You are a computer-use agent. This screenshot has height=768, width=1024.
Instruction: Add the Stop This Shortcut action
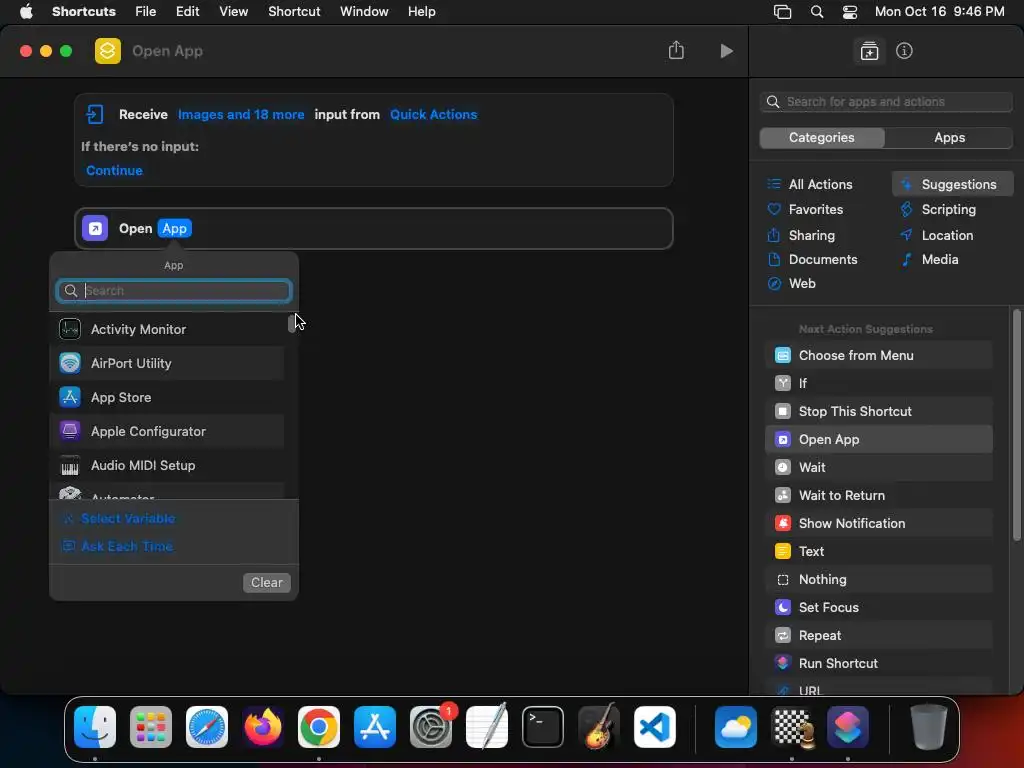[878, 411]
